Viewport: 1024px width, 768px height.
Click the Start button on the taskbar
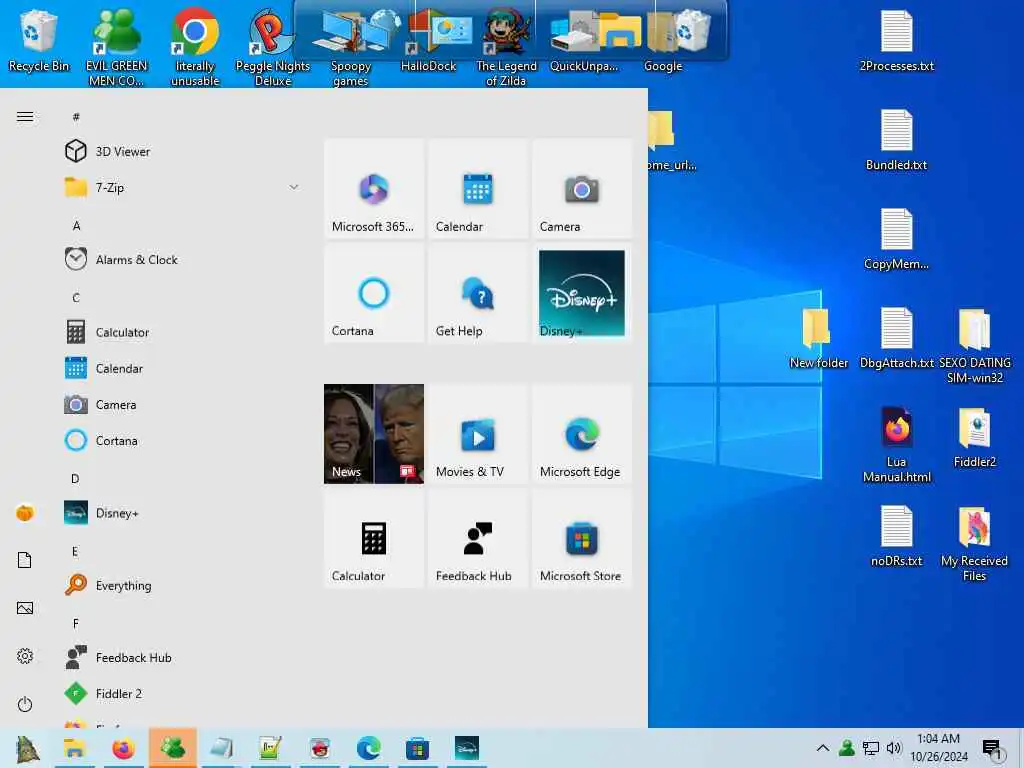27,748
